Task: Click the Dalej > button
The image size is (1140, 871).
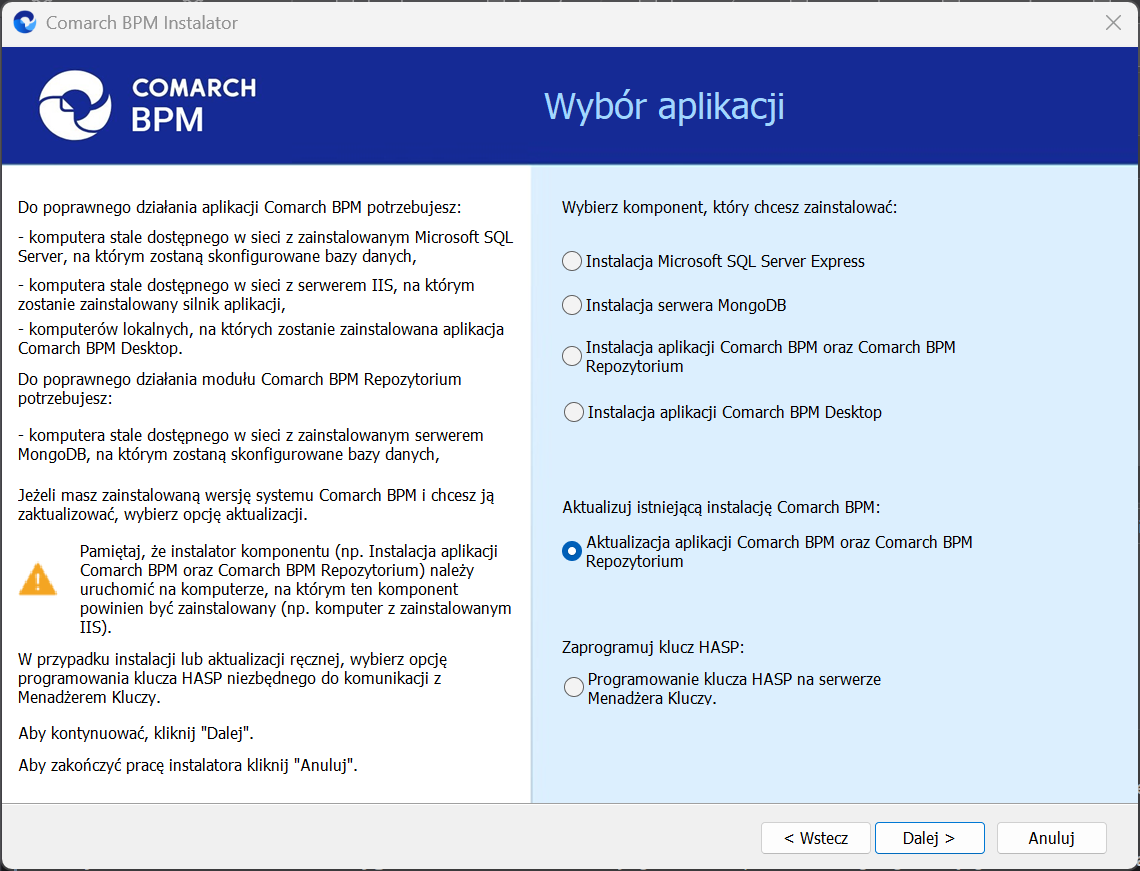Action: (x=929, y=838)
